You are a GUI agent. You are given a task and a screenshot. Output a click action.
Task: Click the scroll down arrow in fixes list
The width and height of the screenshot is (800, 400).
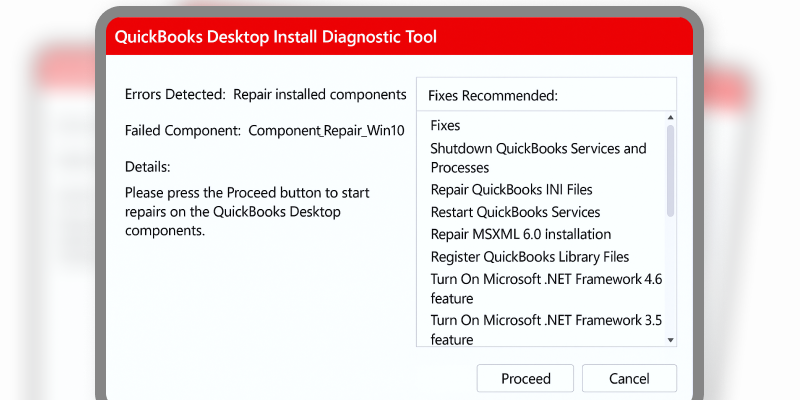[x=670, y=340]
